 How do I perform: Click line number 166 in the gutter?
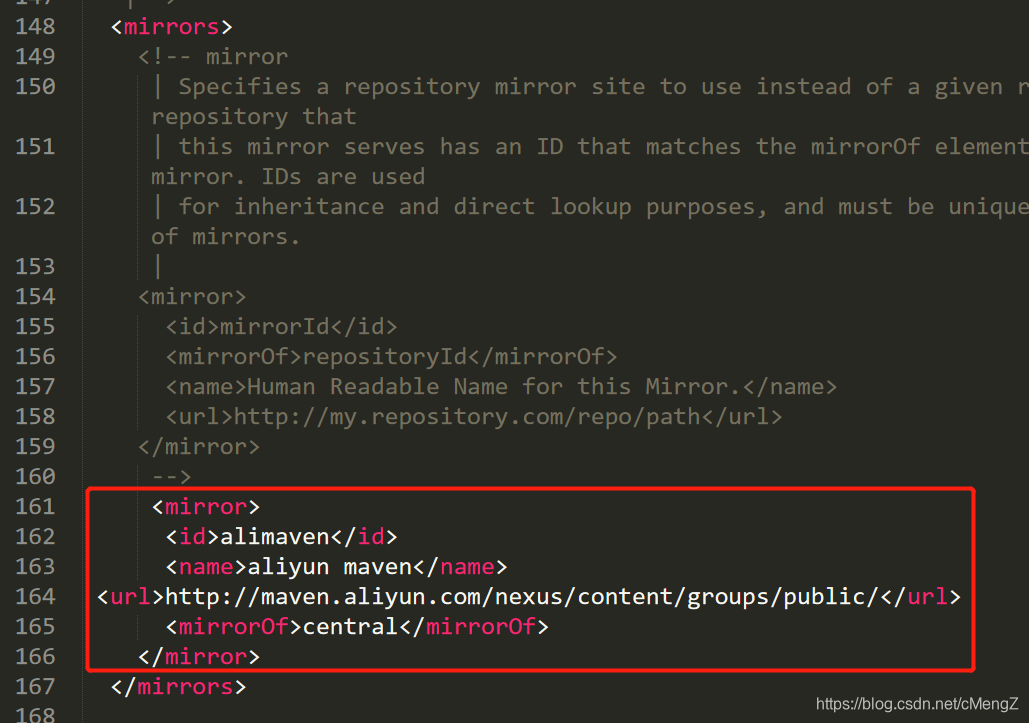click(35, 656)
